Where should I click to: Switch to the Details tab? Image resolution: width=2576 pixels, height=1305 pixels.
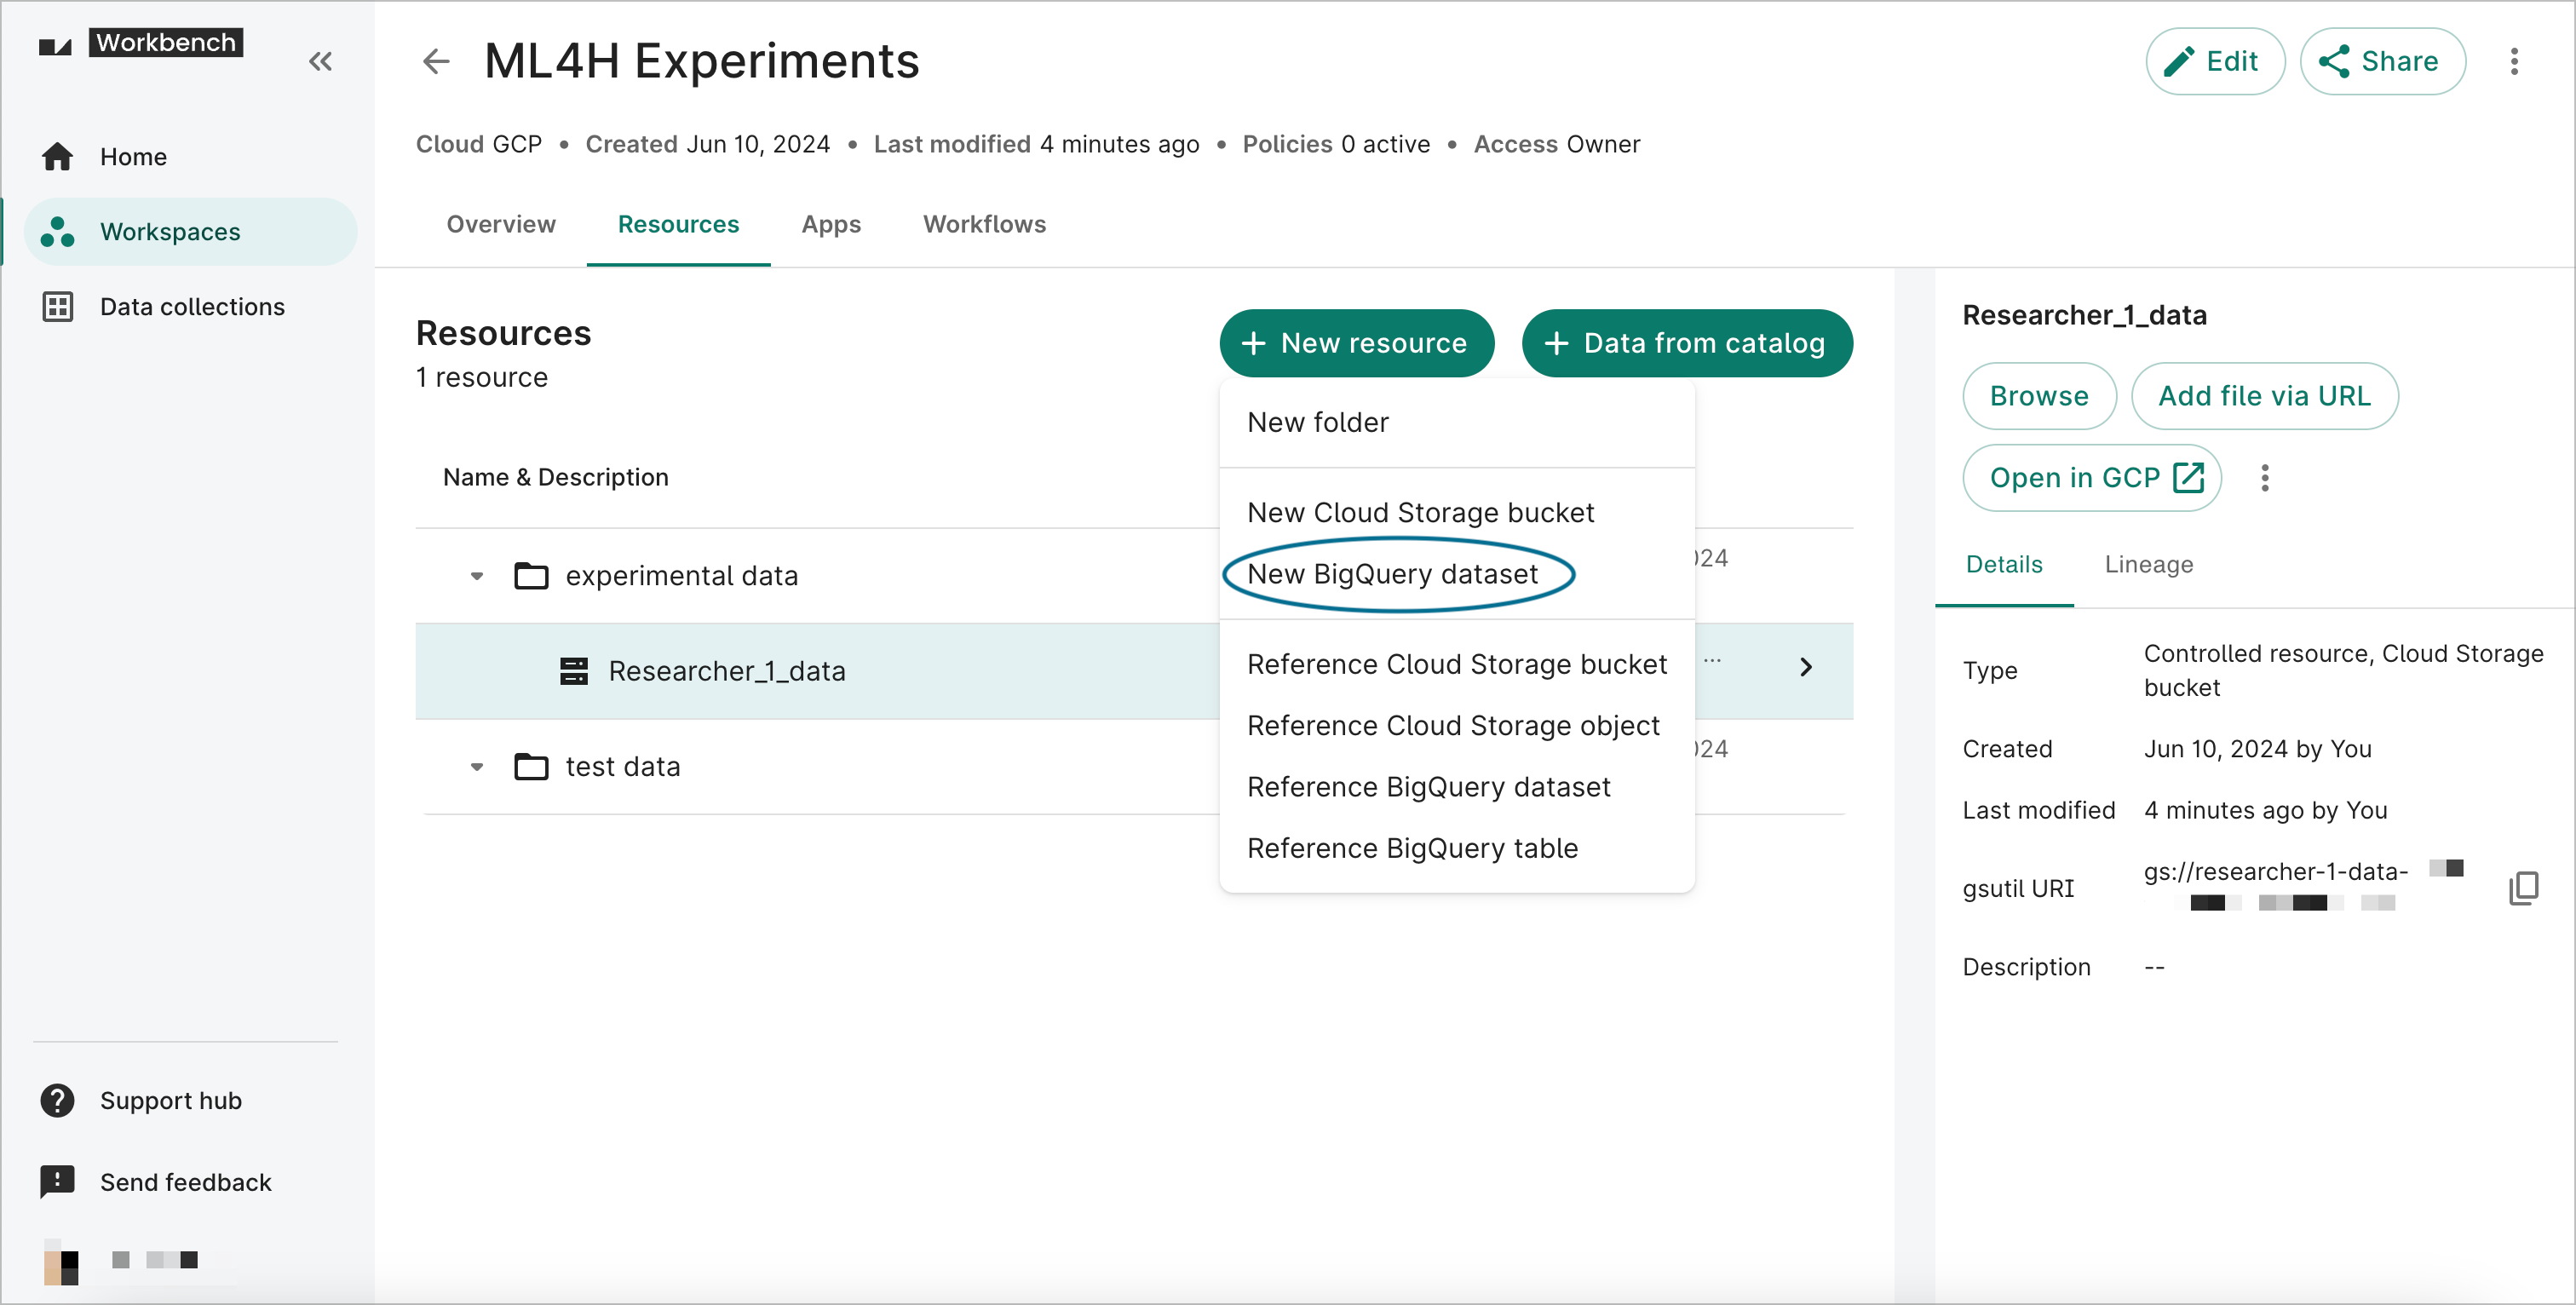pos(2004,565)
